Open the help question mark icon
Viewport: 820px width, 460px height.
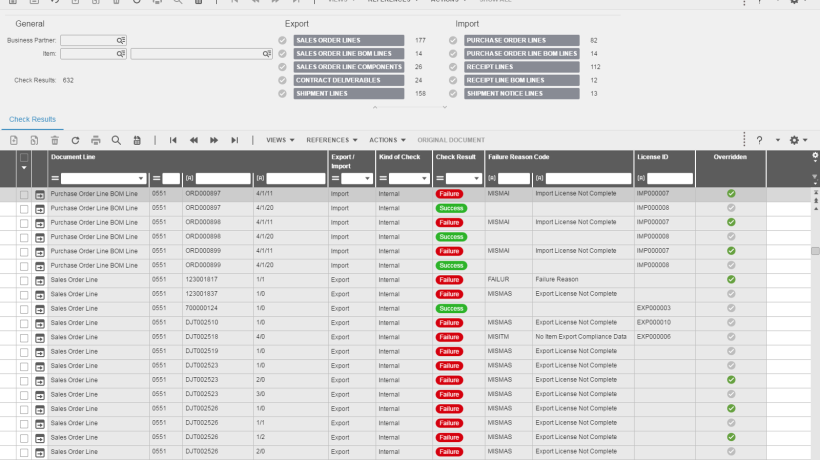point(759,140)
